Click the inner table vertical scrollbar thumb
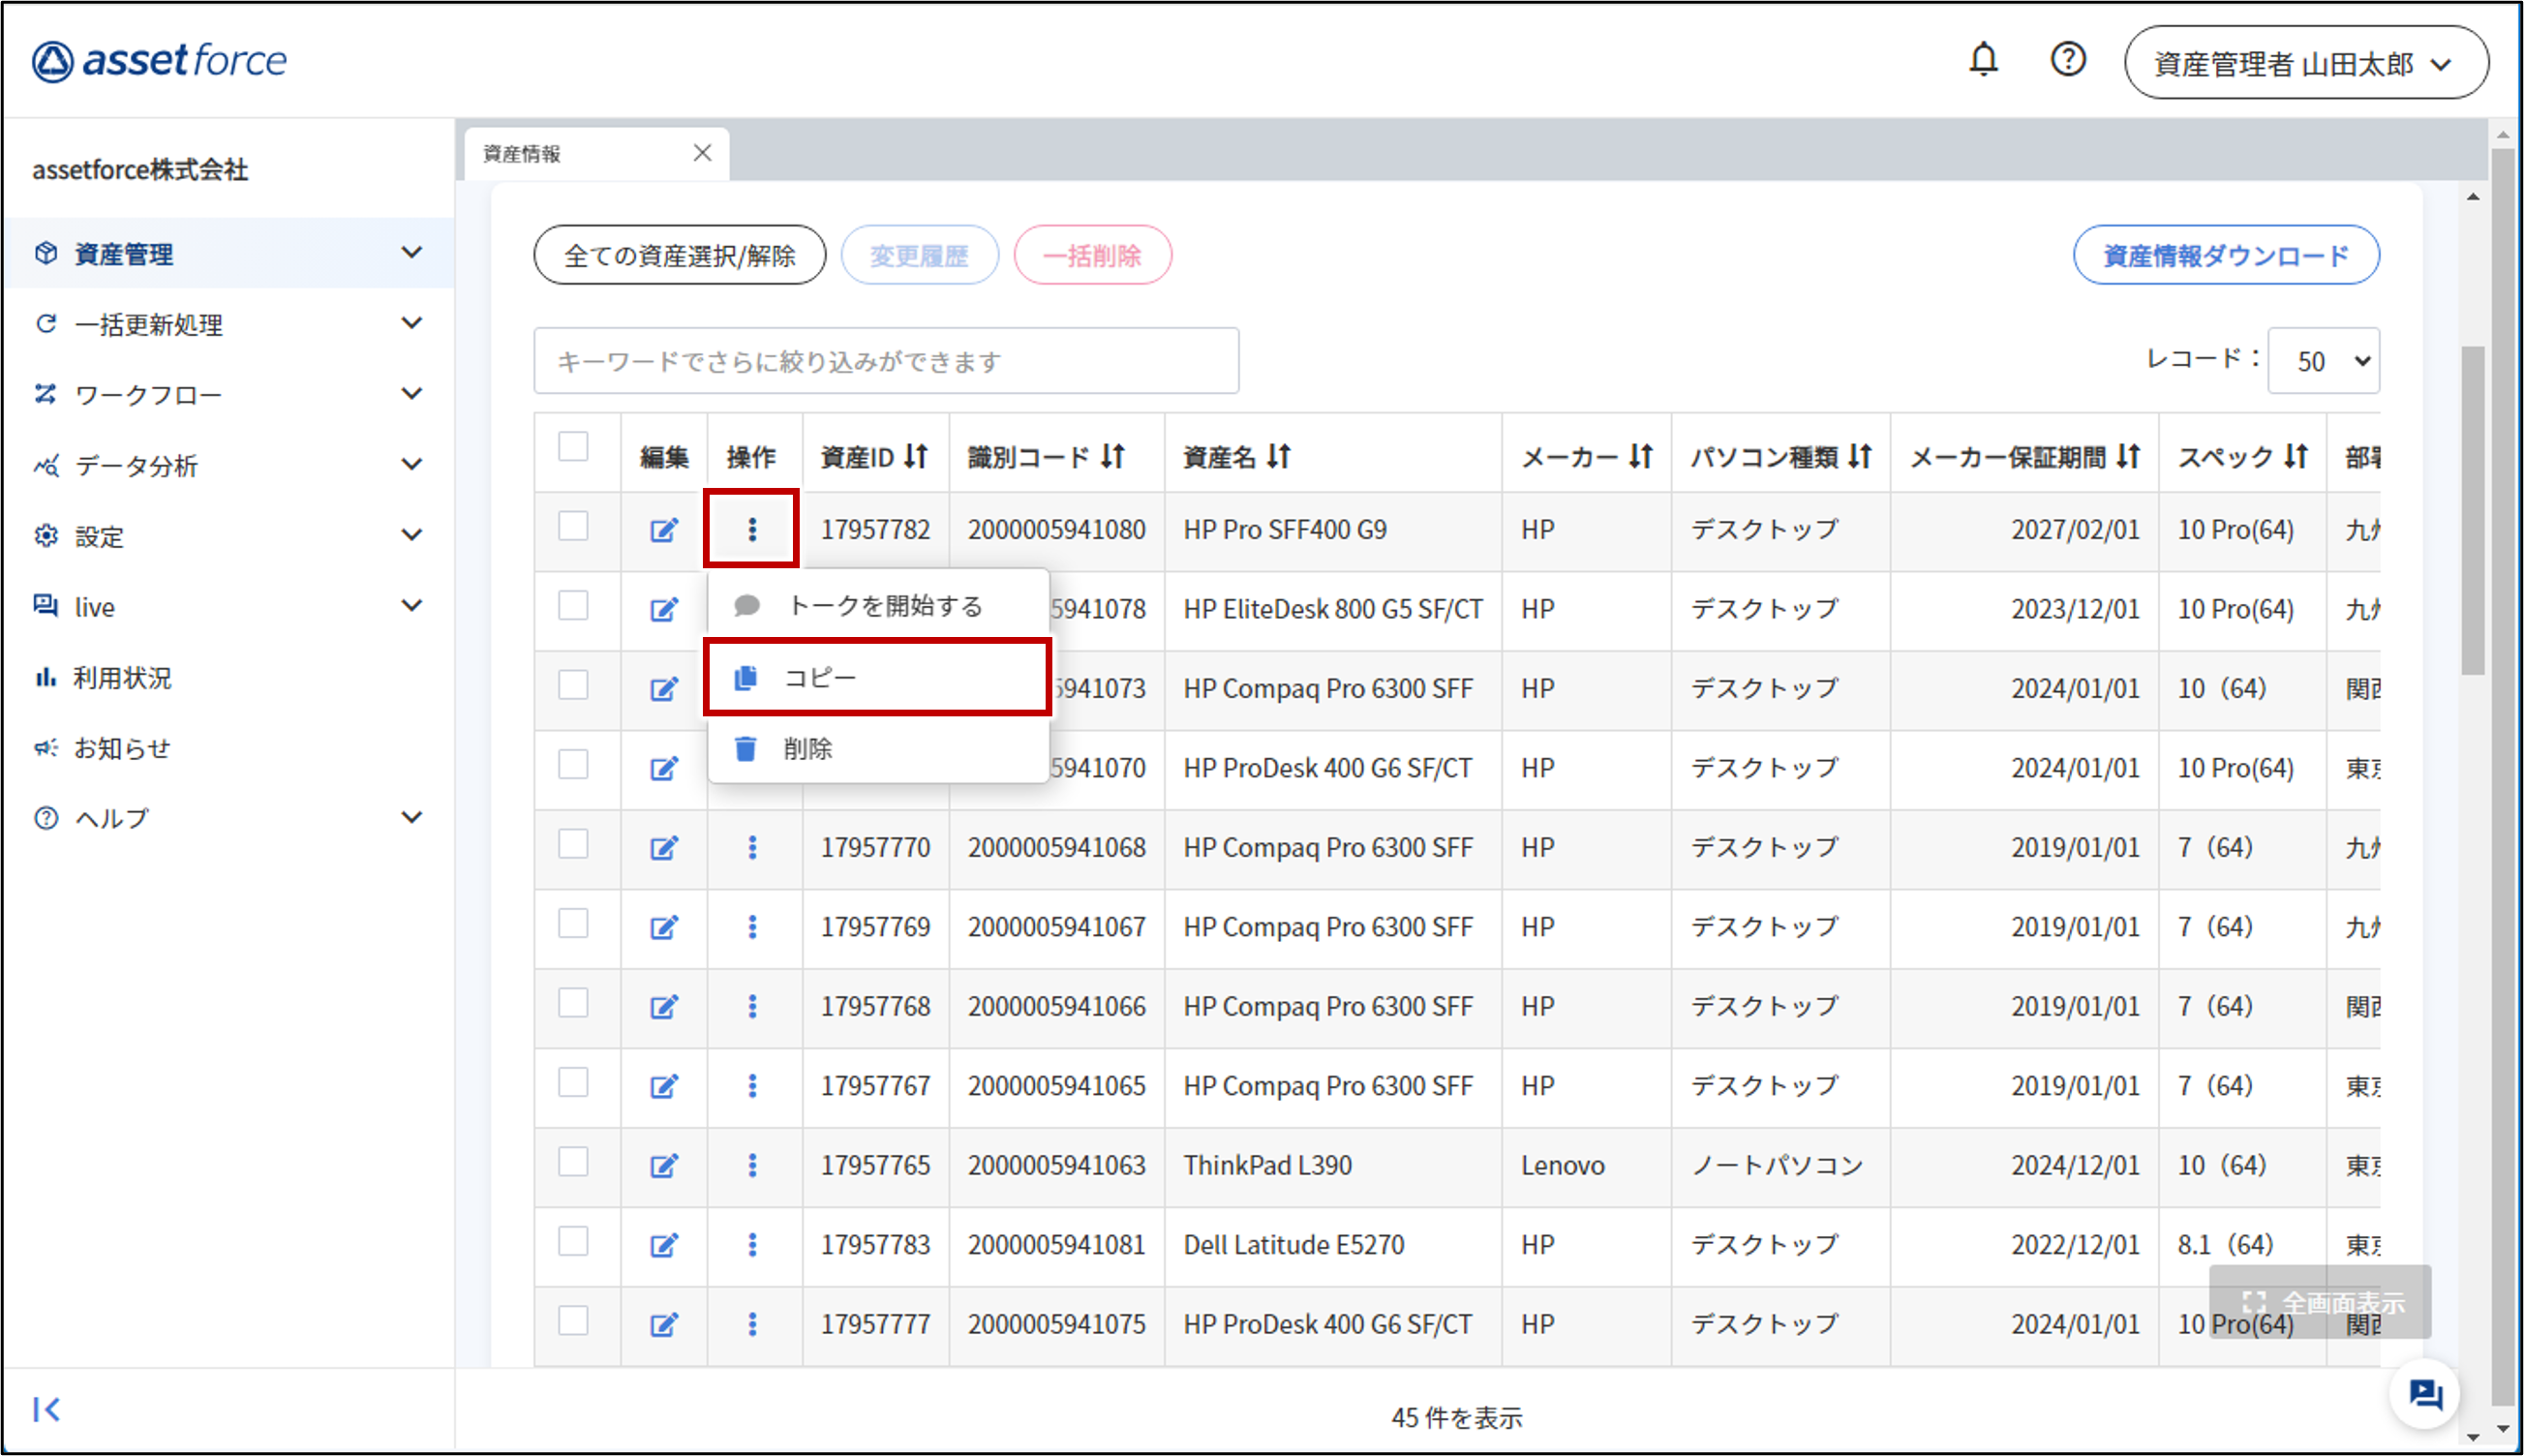The image size is (2524, 1456). pos(2472,510)
